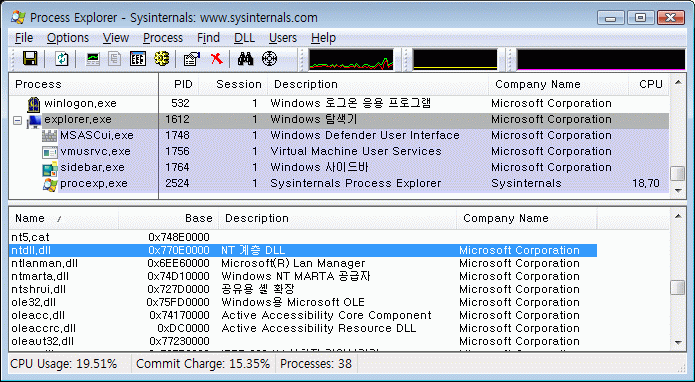Click CPU Usage 19.51% in status bar

pos(64,364)
